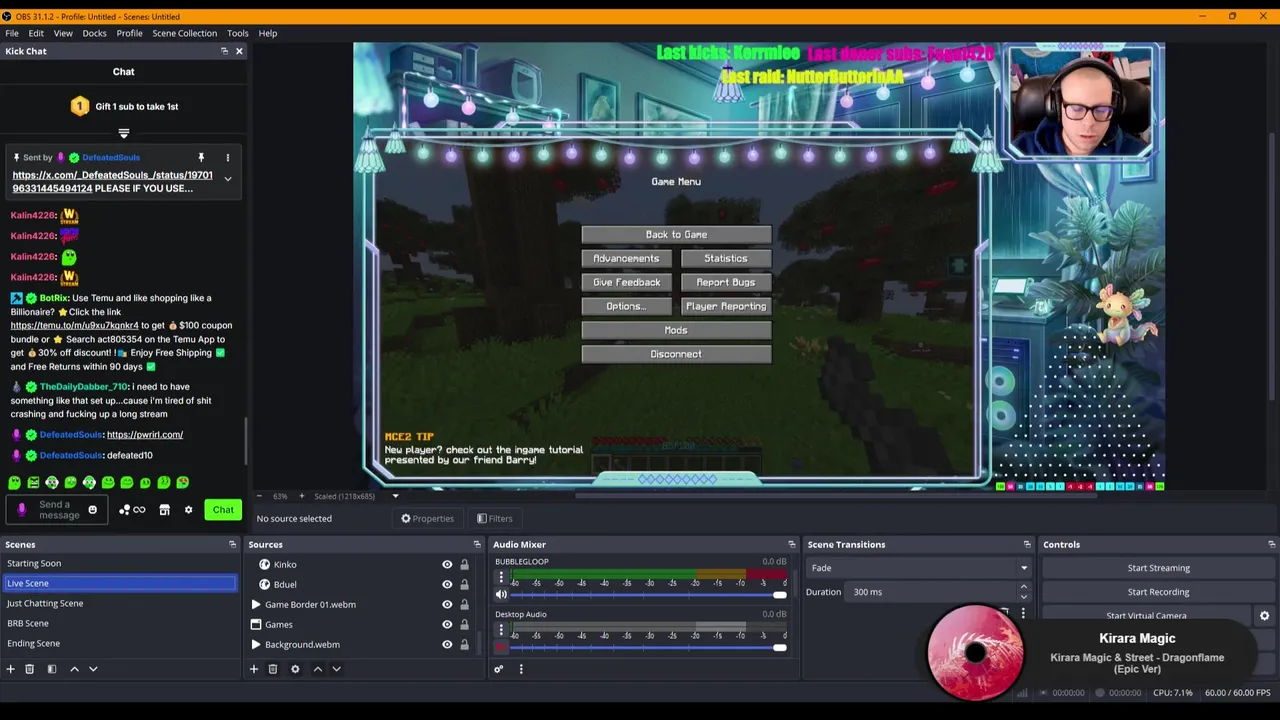
Task: Open source Filters button
Action: coord(495,518)
